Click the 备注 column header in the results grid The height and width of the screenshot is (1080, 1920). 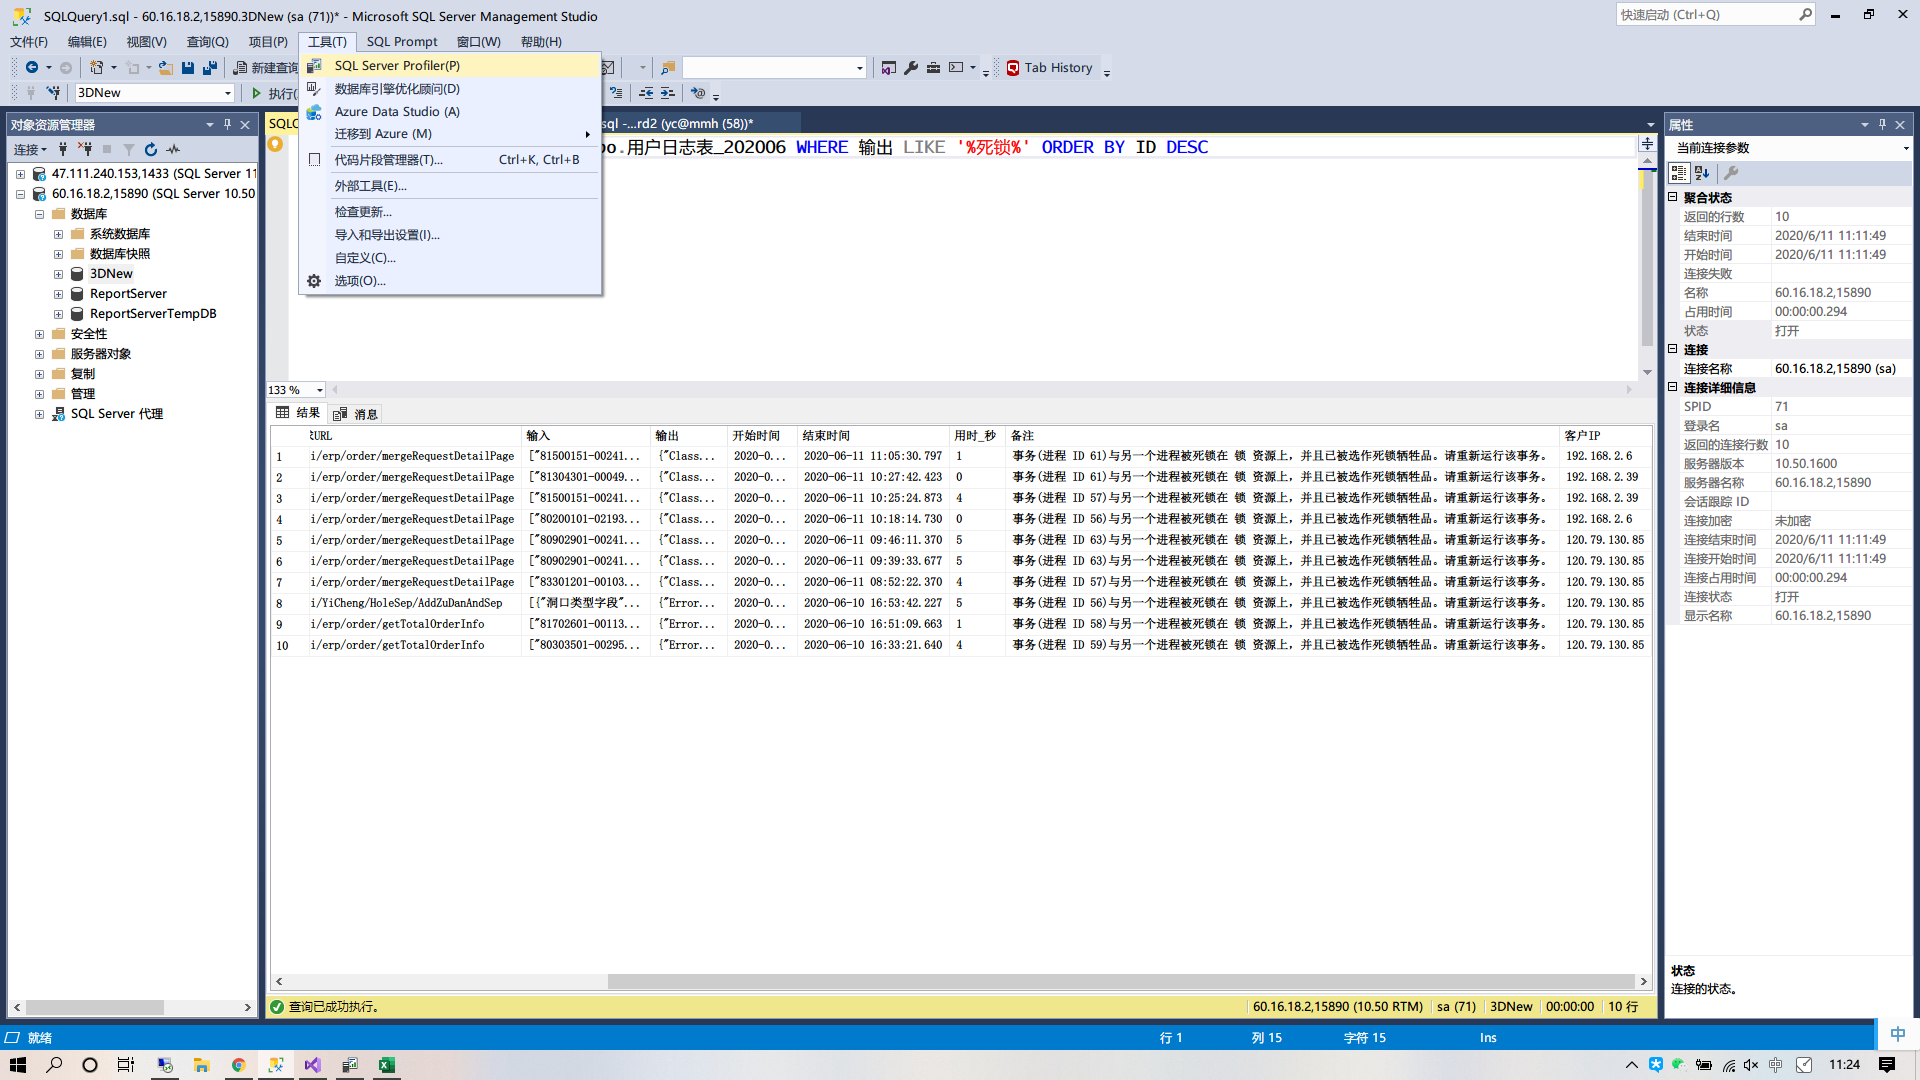(x=1280, y=435)
